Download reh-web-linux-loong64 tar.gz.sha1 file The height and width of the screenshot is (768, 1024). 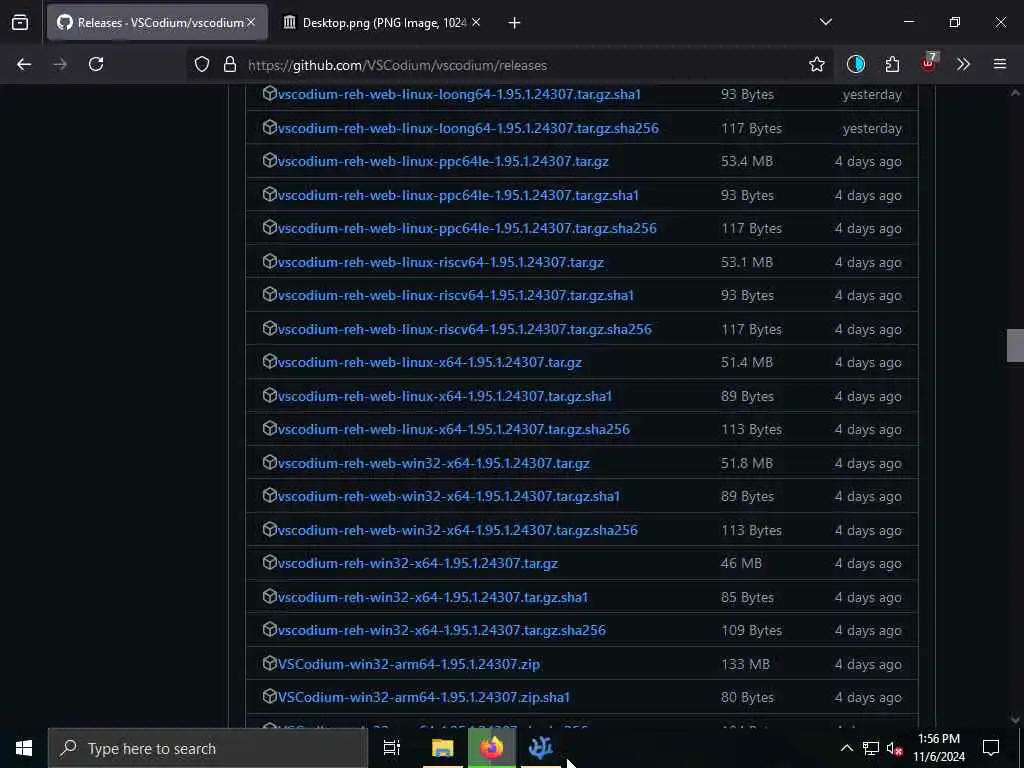coord(459,94)
